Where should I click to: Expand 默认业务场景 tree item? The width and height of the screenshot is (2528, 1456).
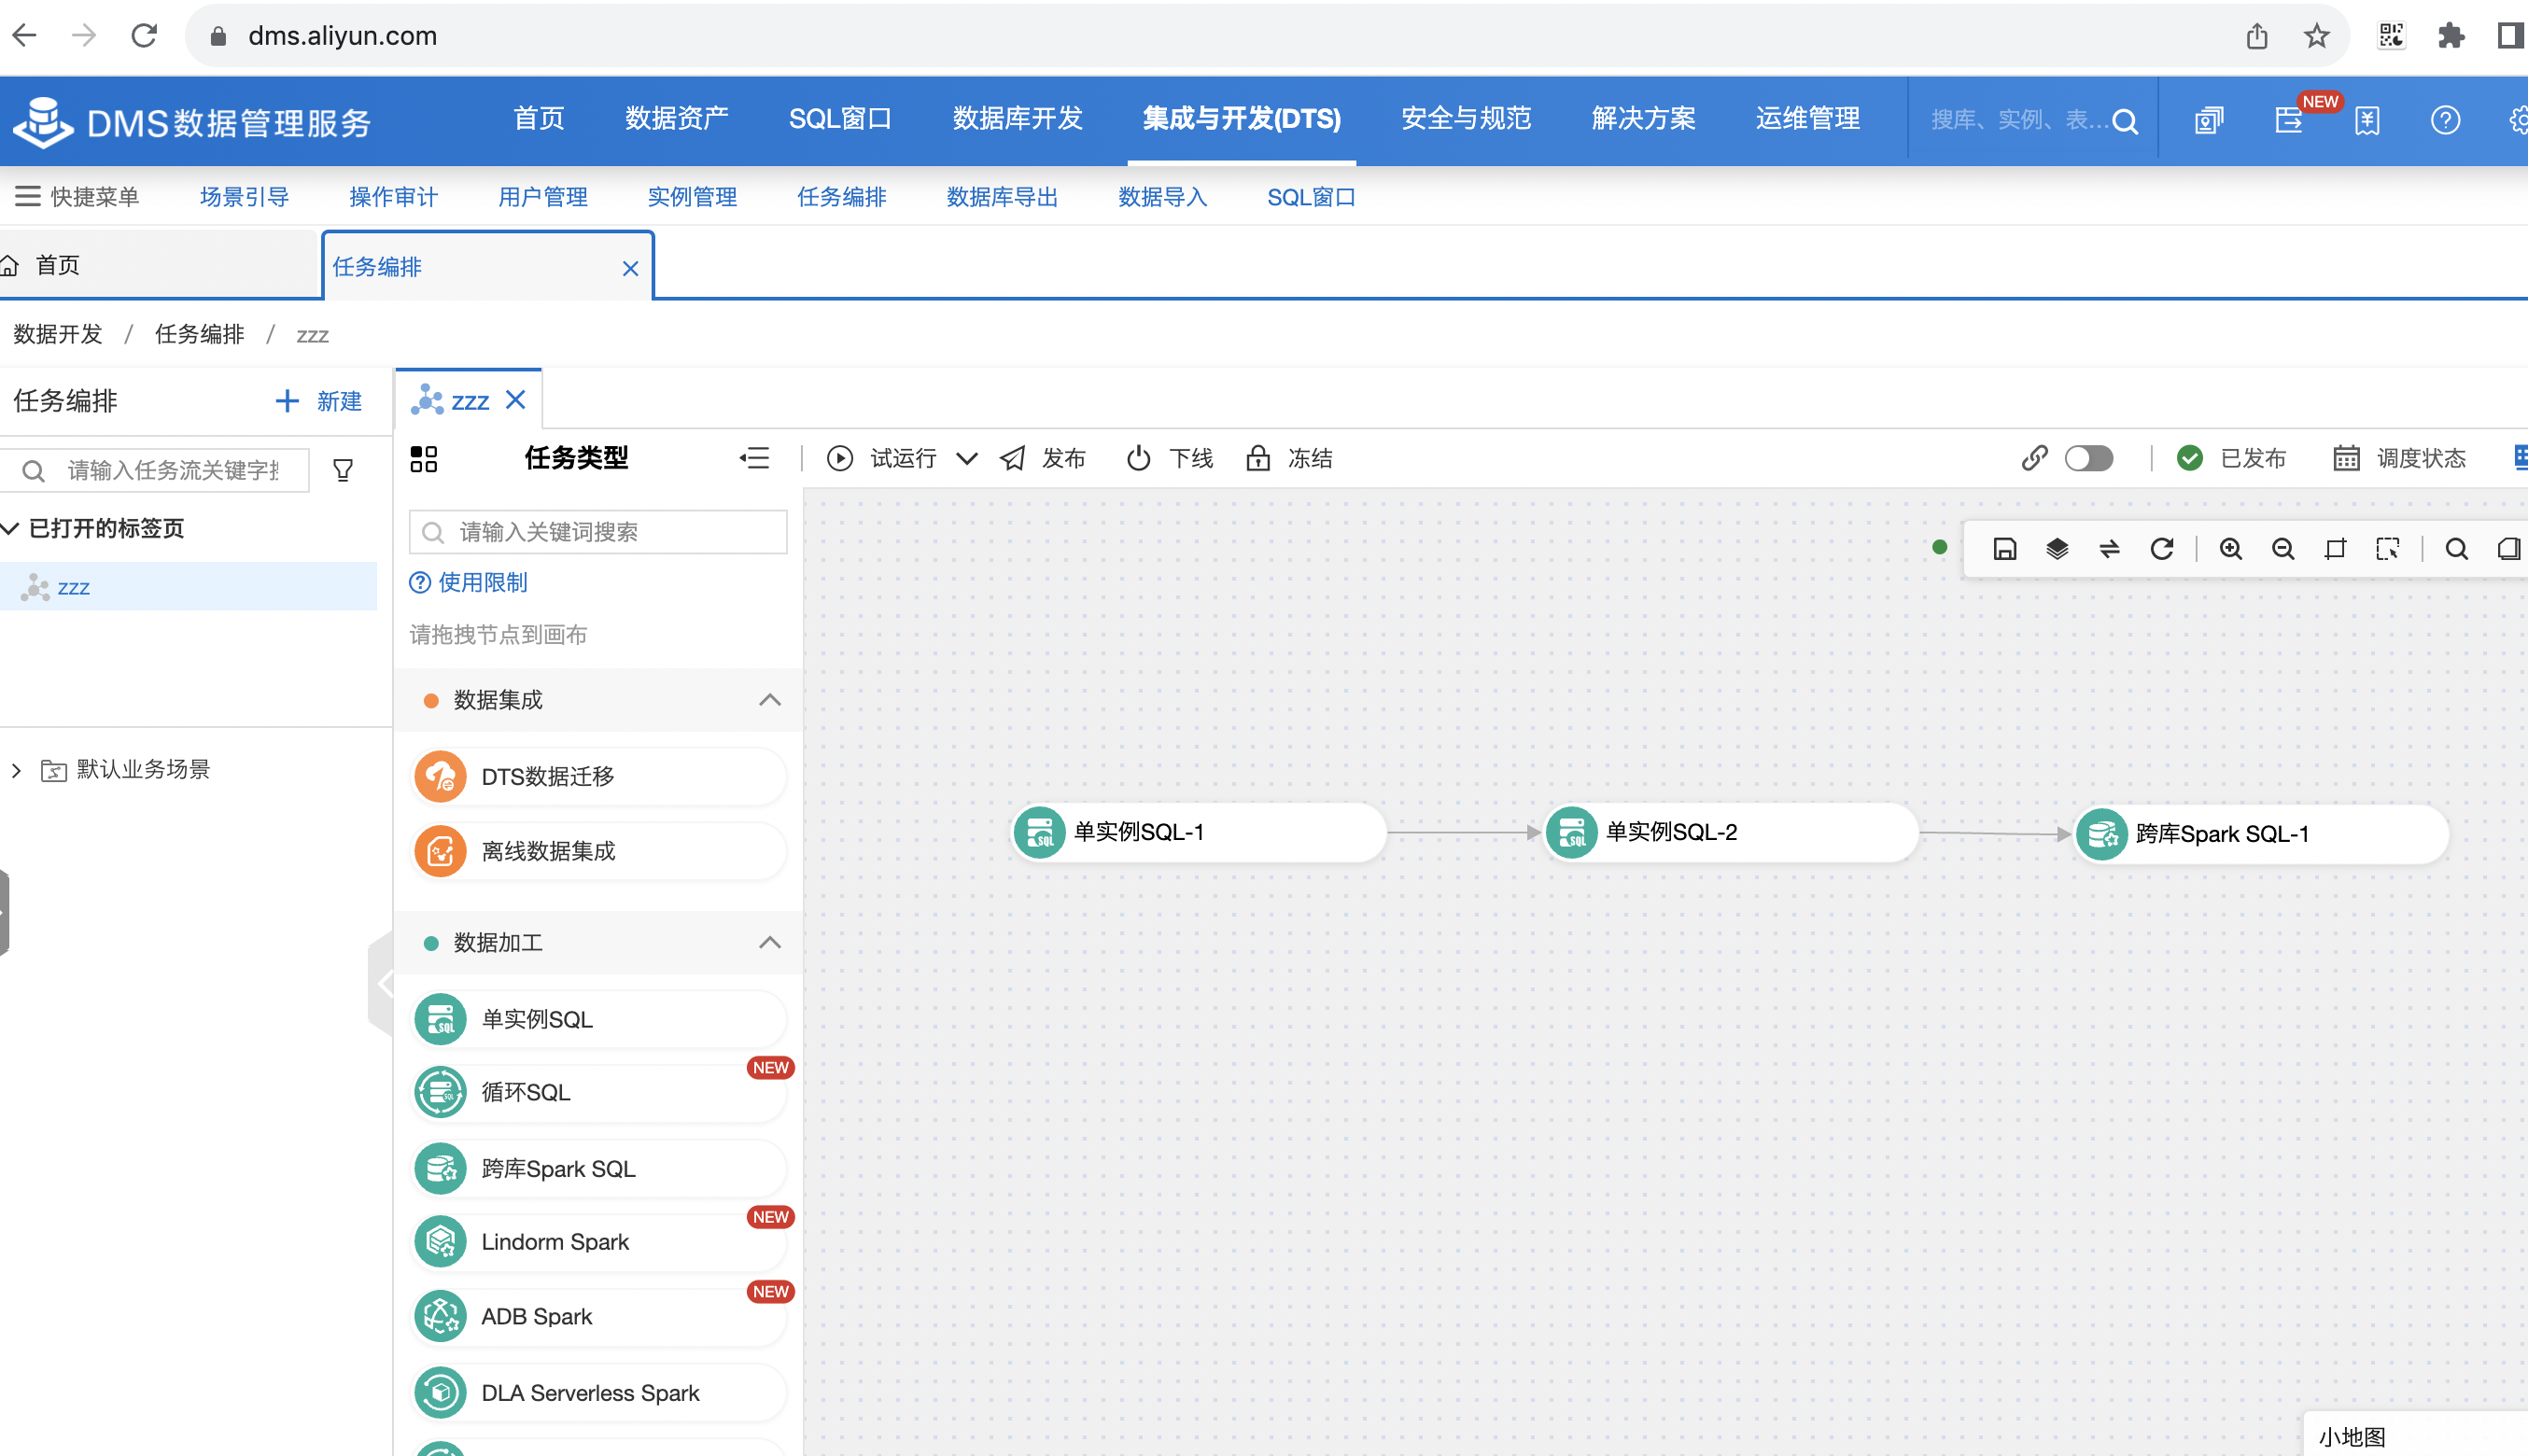click(19, 765)
